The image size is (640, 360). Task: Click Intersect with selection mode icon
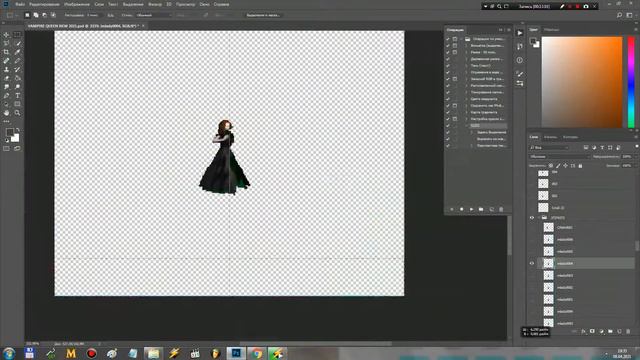point(53,15)
